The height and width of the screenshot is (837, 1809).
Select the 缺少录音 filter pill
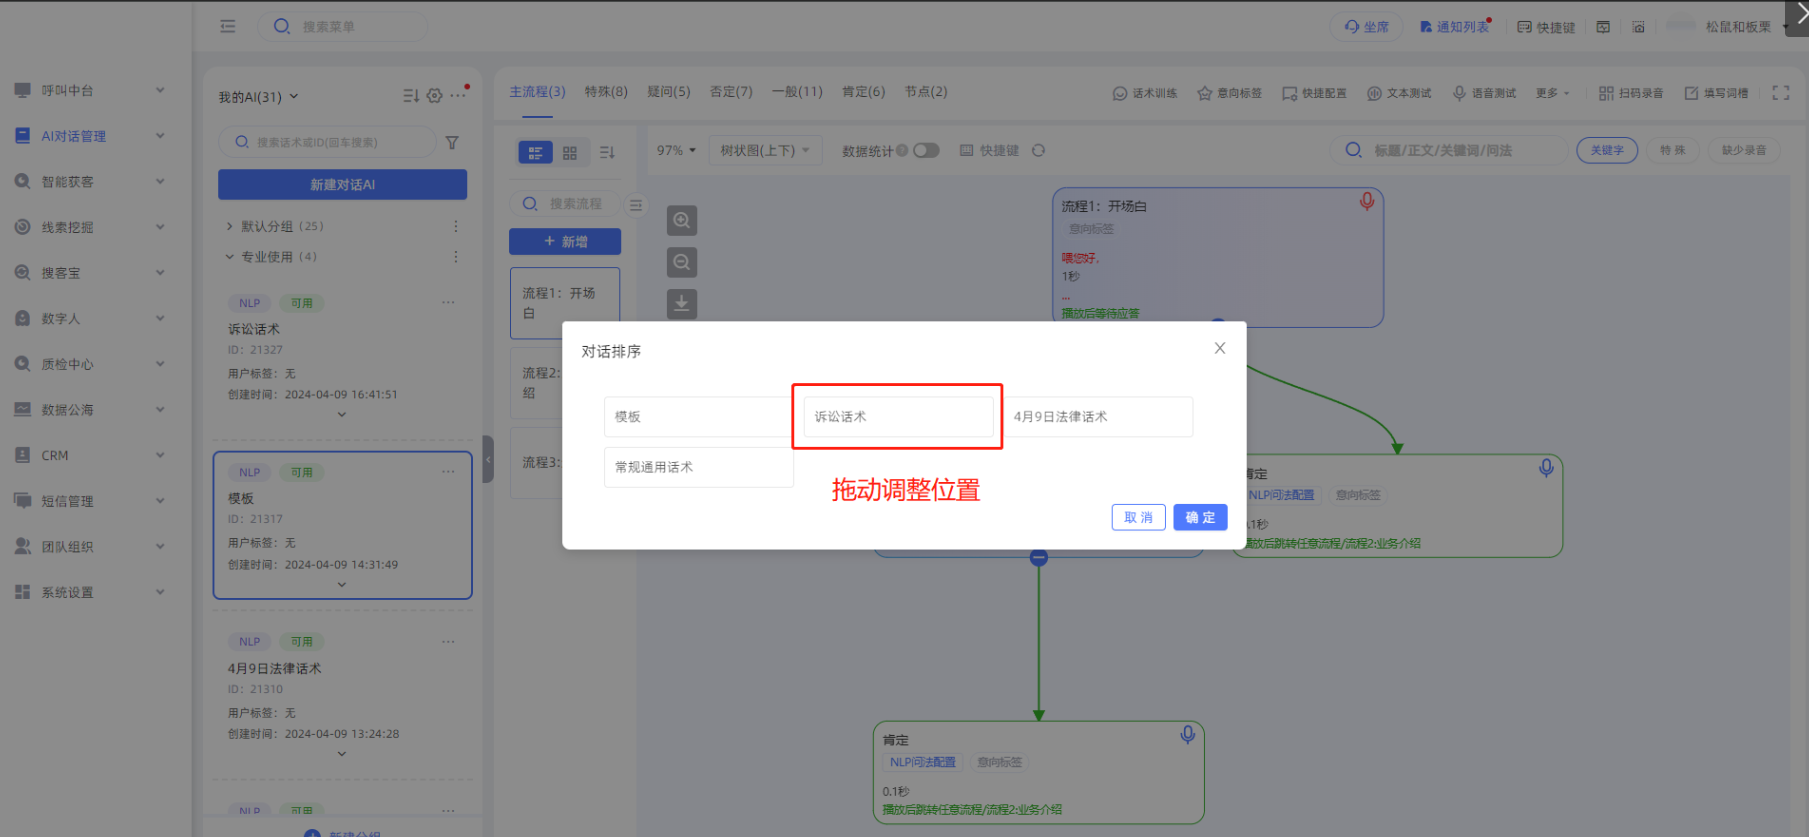[1743, 151]
